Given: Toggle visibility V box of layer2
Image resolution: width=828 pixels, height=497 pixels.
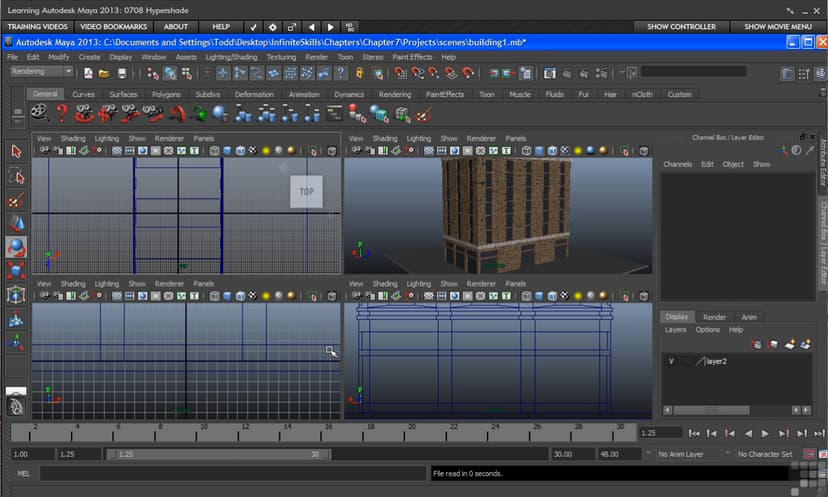Looking at the screenshot, I should point(671,361).
